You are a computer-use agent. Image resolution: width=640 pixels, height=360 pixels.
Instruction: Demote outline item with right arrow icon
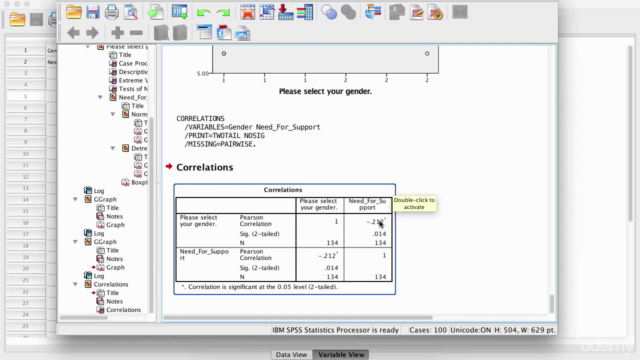93,33
